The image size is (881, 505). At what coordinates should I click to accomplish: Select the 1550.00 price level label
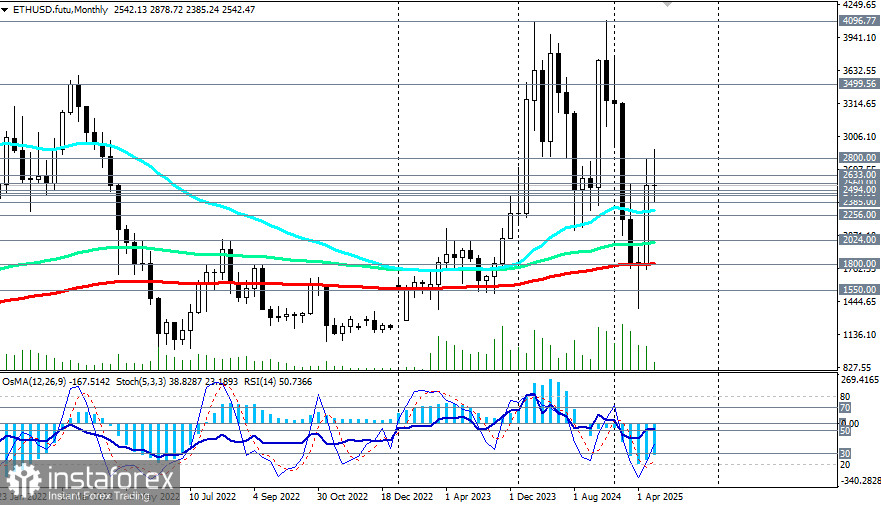pyautogui.click(x=859, y=289)
